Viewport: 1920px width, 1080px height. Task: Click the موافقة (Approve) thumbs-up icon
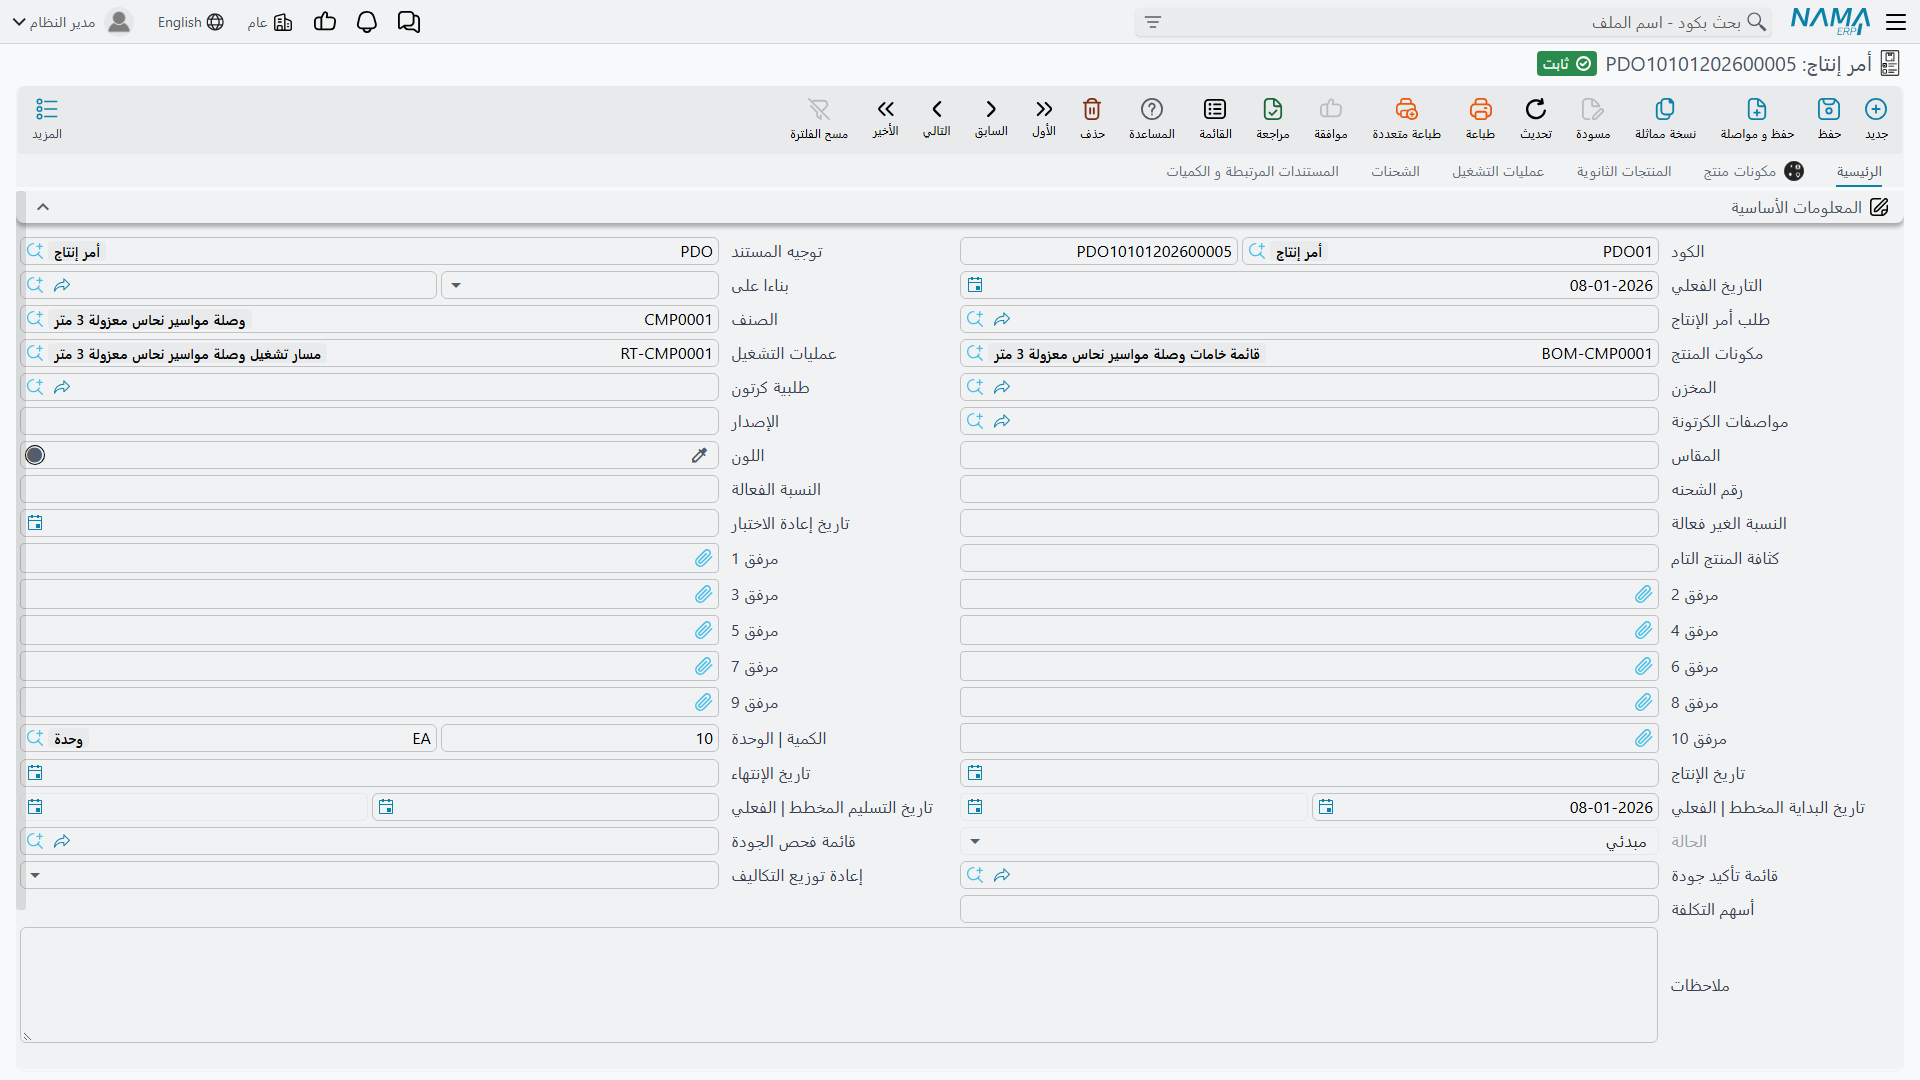[1331, 109]
